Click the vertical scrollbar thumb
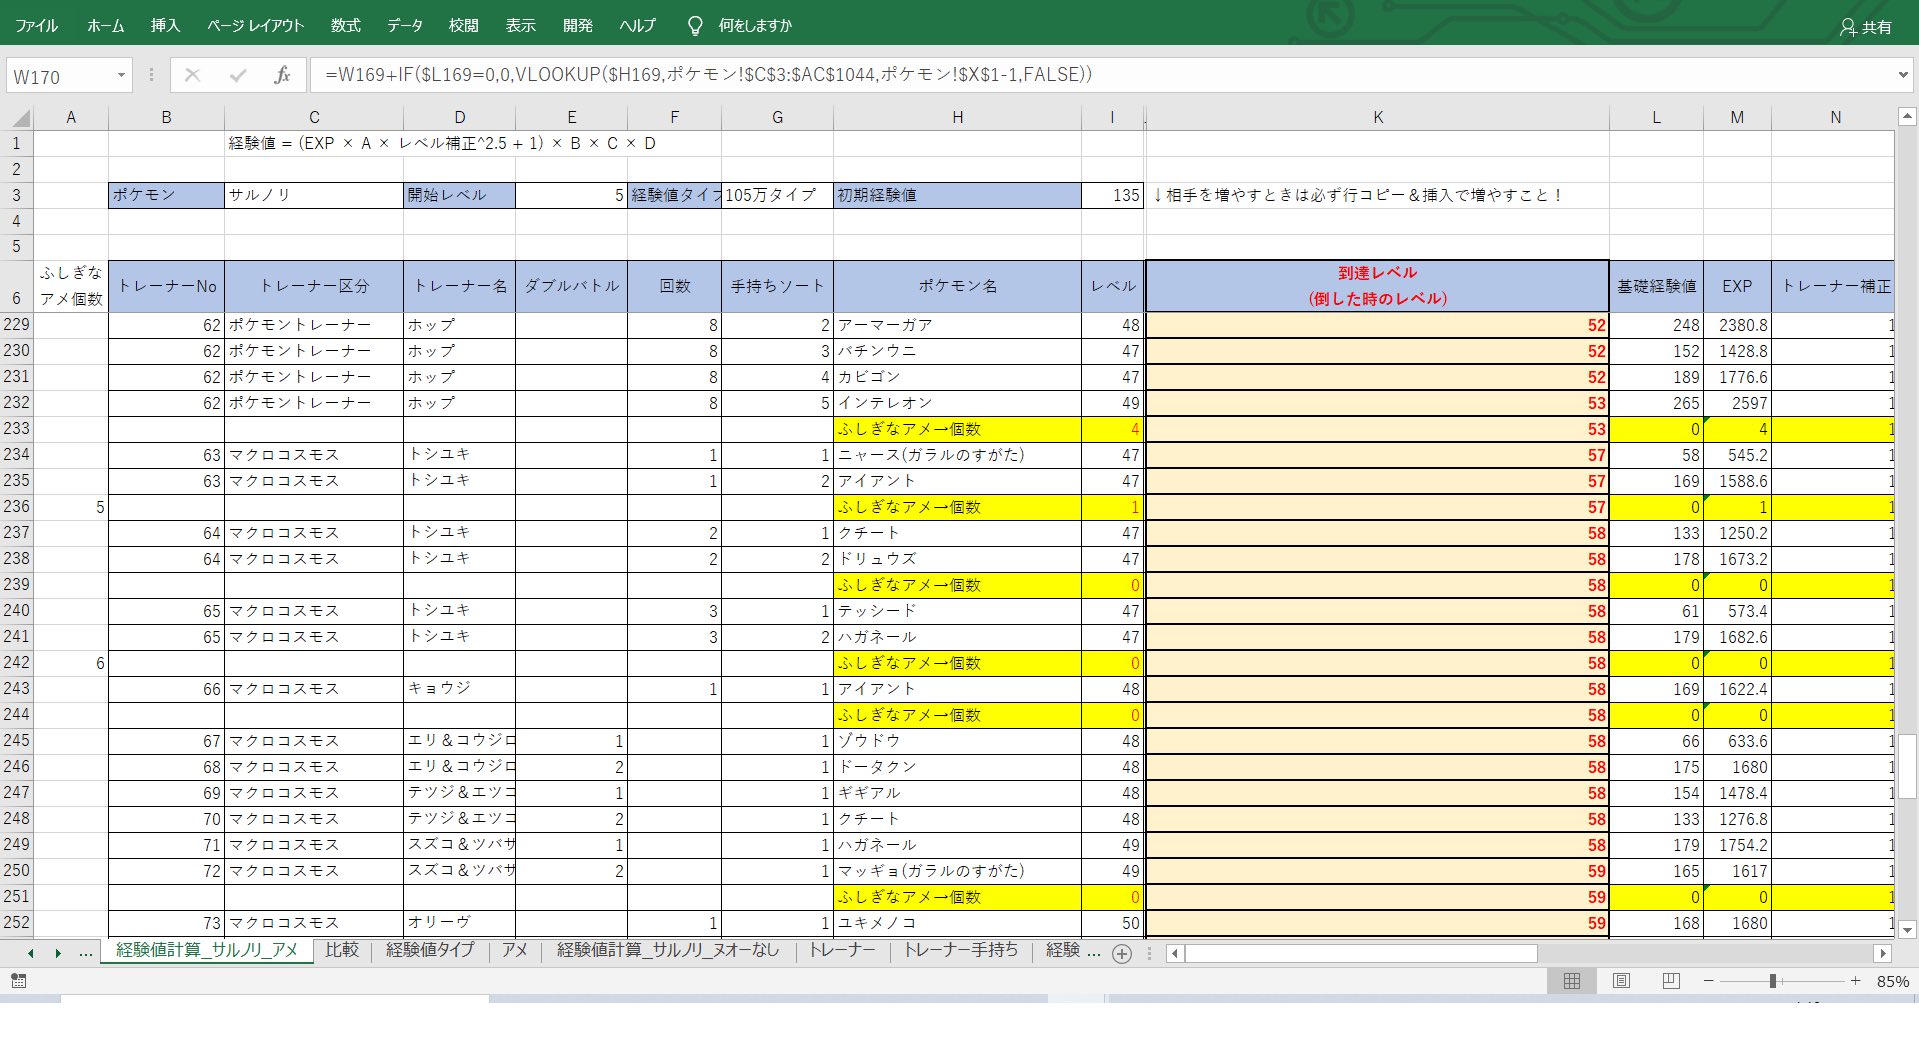The height and width of the screenshot is (1043, 1919). pyautogui.click(x=1907, y=766)
